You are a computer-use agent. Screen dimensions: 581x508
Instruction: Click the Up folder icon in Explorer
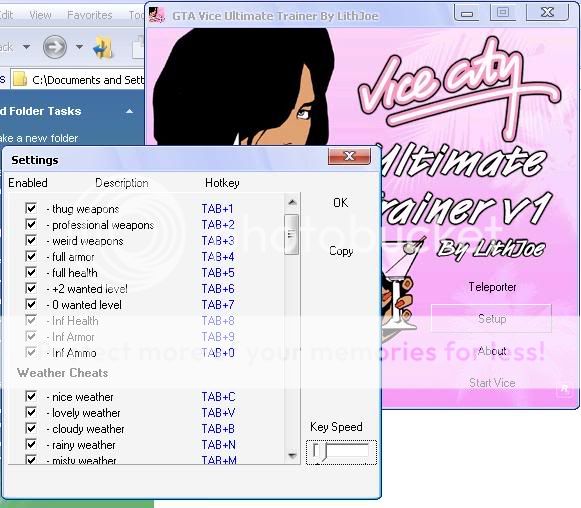tap(103, 47)
